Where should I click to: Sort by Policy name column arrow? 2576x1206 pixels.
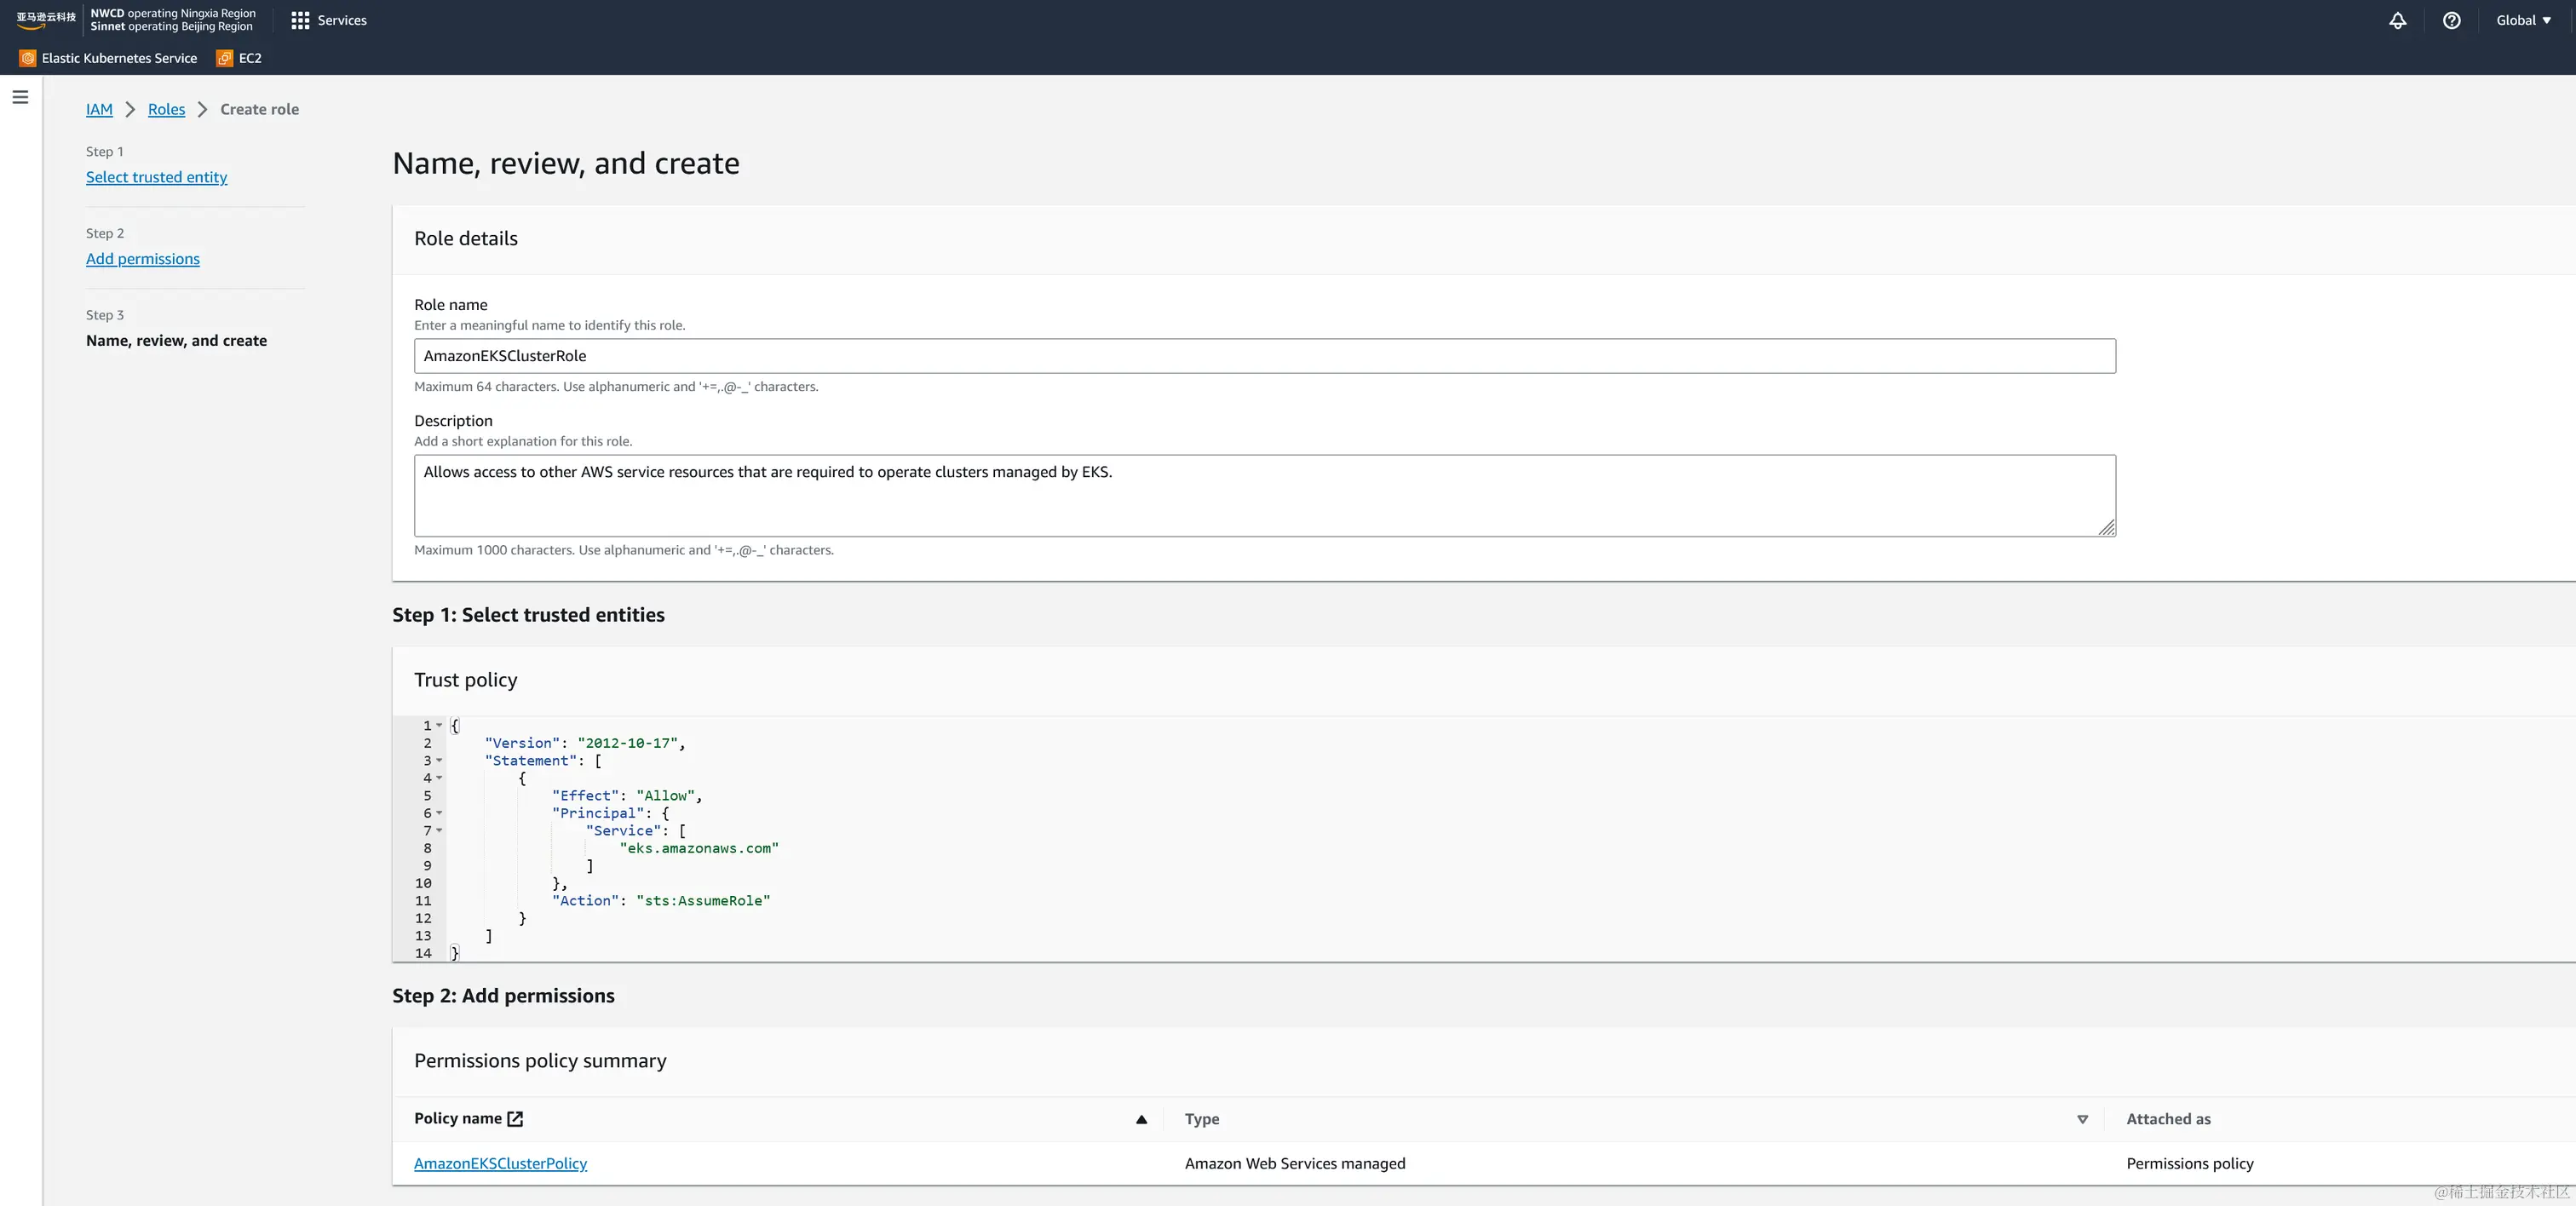1141,1119
